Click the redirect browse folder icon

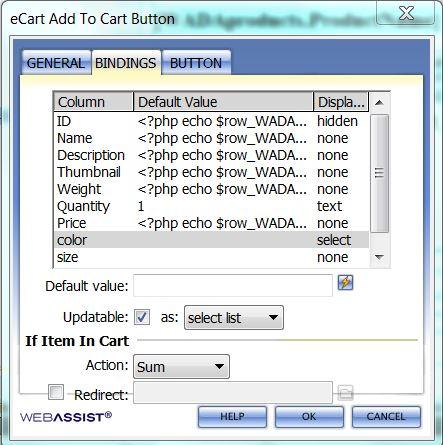tap(345, 392)
